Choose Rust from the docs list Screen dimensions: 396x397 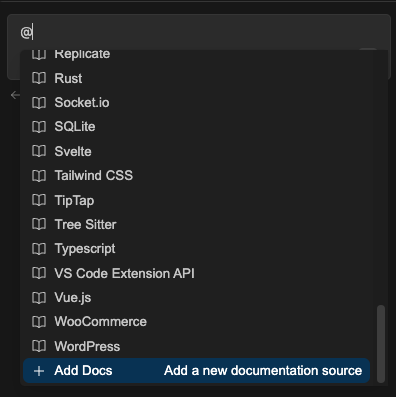(x=197, y=78)
